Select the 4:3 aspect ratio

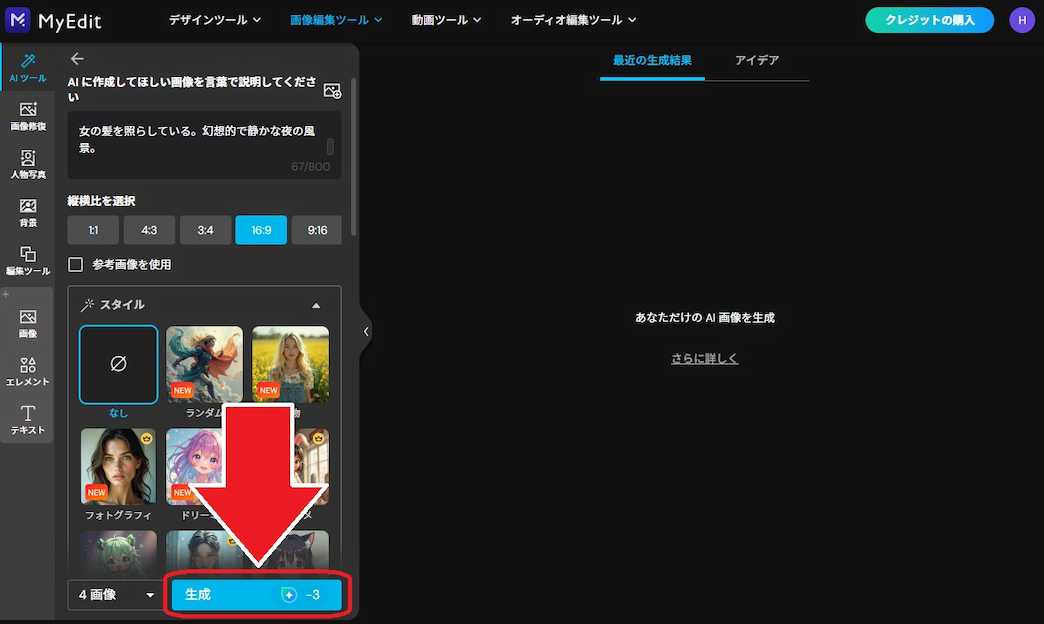coord(149,230)
